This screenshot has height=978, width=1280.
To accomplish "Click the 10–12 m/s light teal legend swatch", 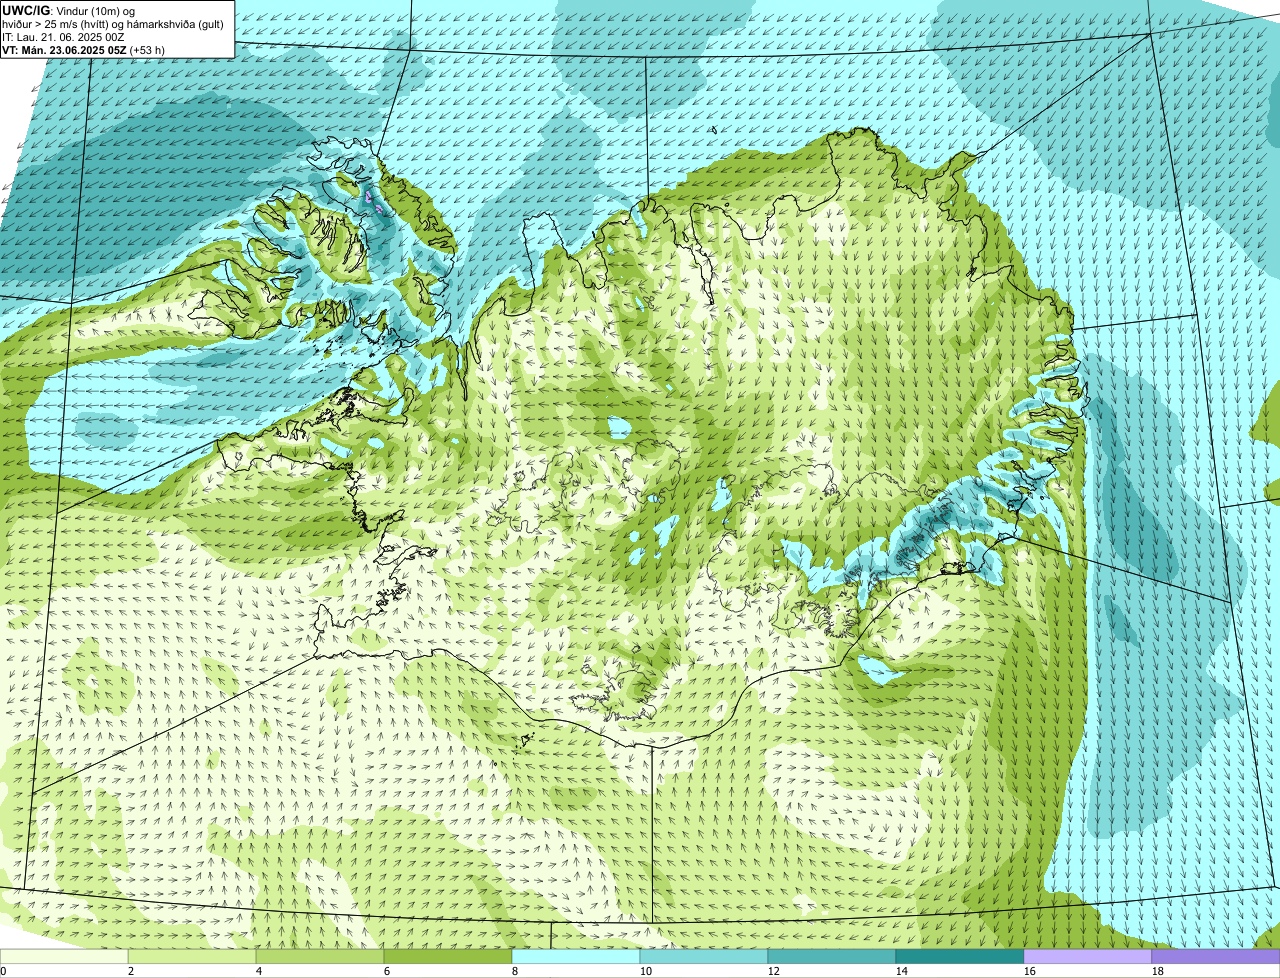I will tap(704, 956).
